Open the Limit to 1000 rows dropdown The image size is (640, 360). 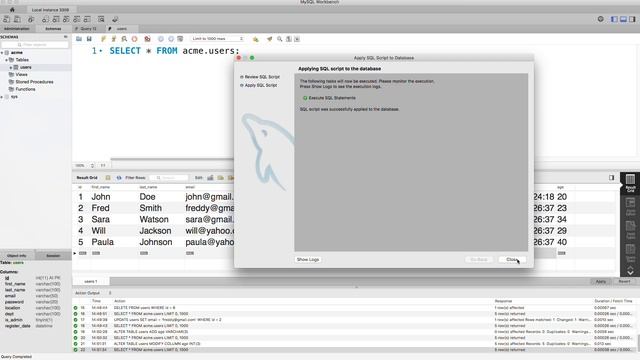click(217, 39)
